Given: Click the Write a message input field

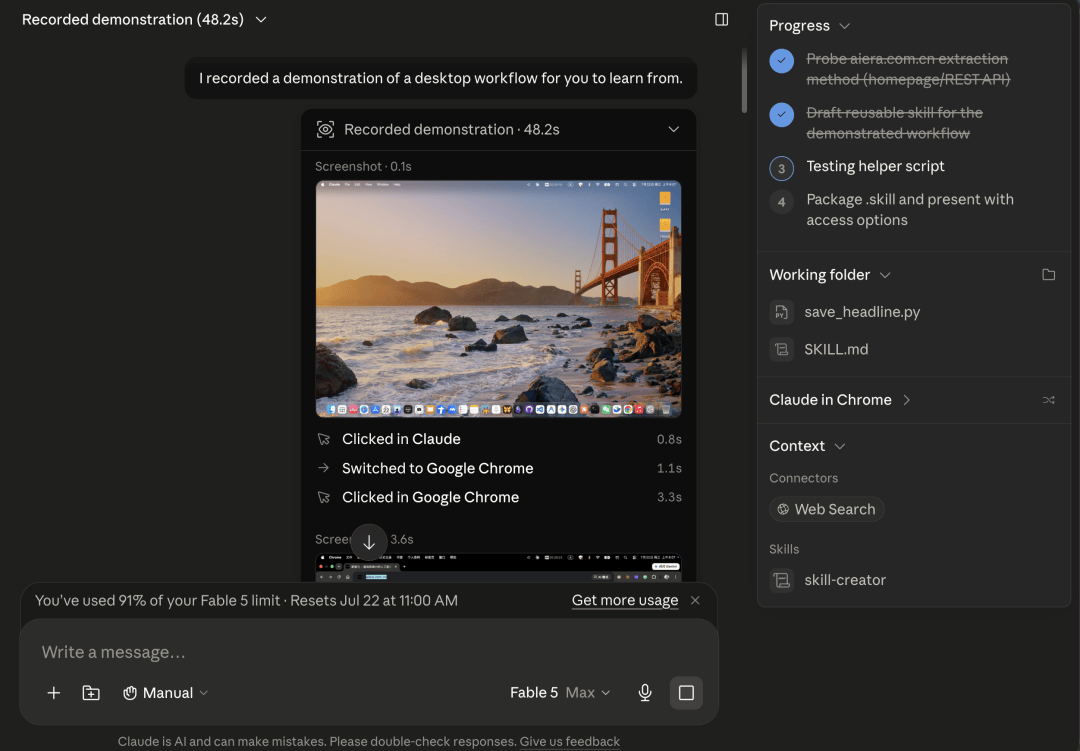Looking at the screenshot, I should click(x=368, y=652).
